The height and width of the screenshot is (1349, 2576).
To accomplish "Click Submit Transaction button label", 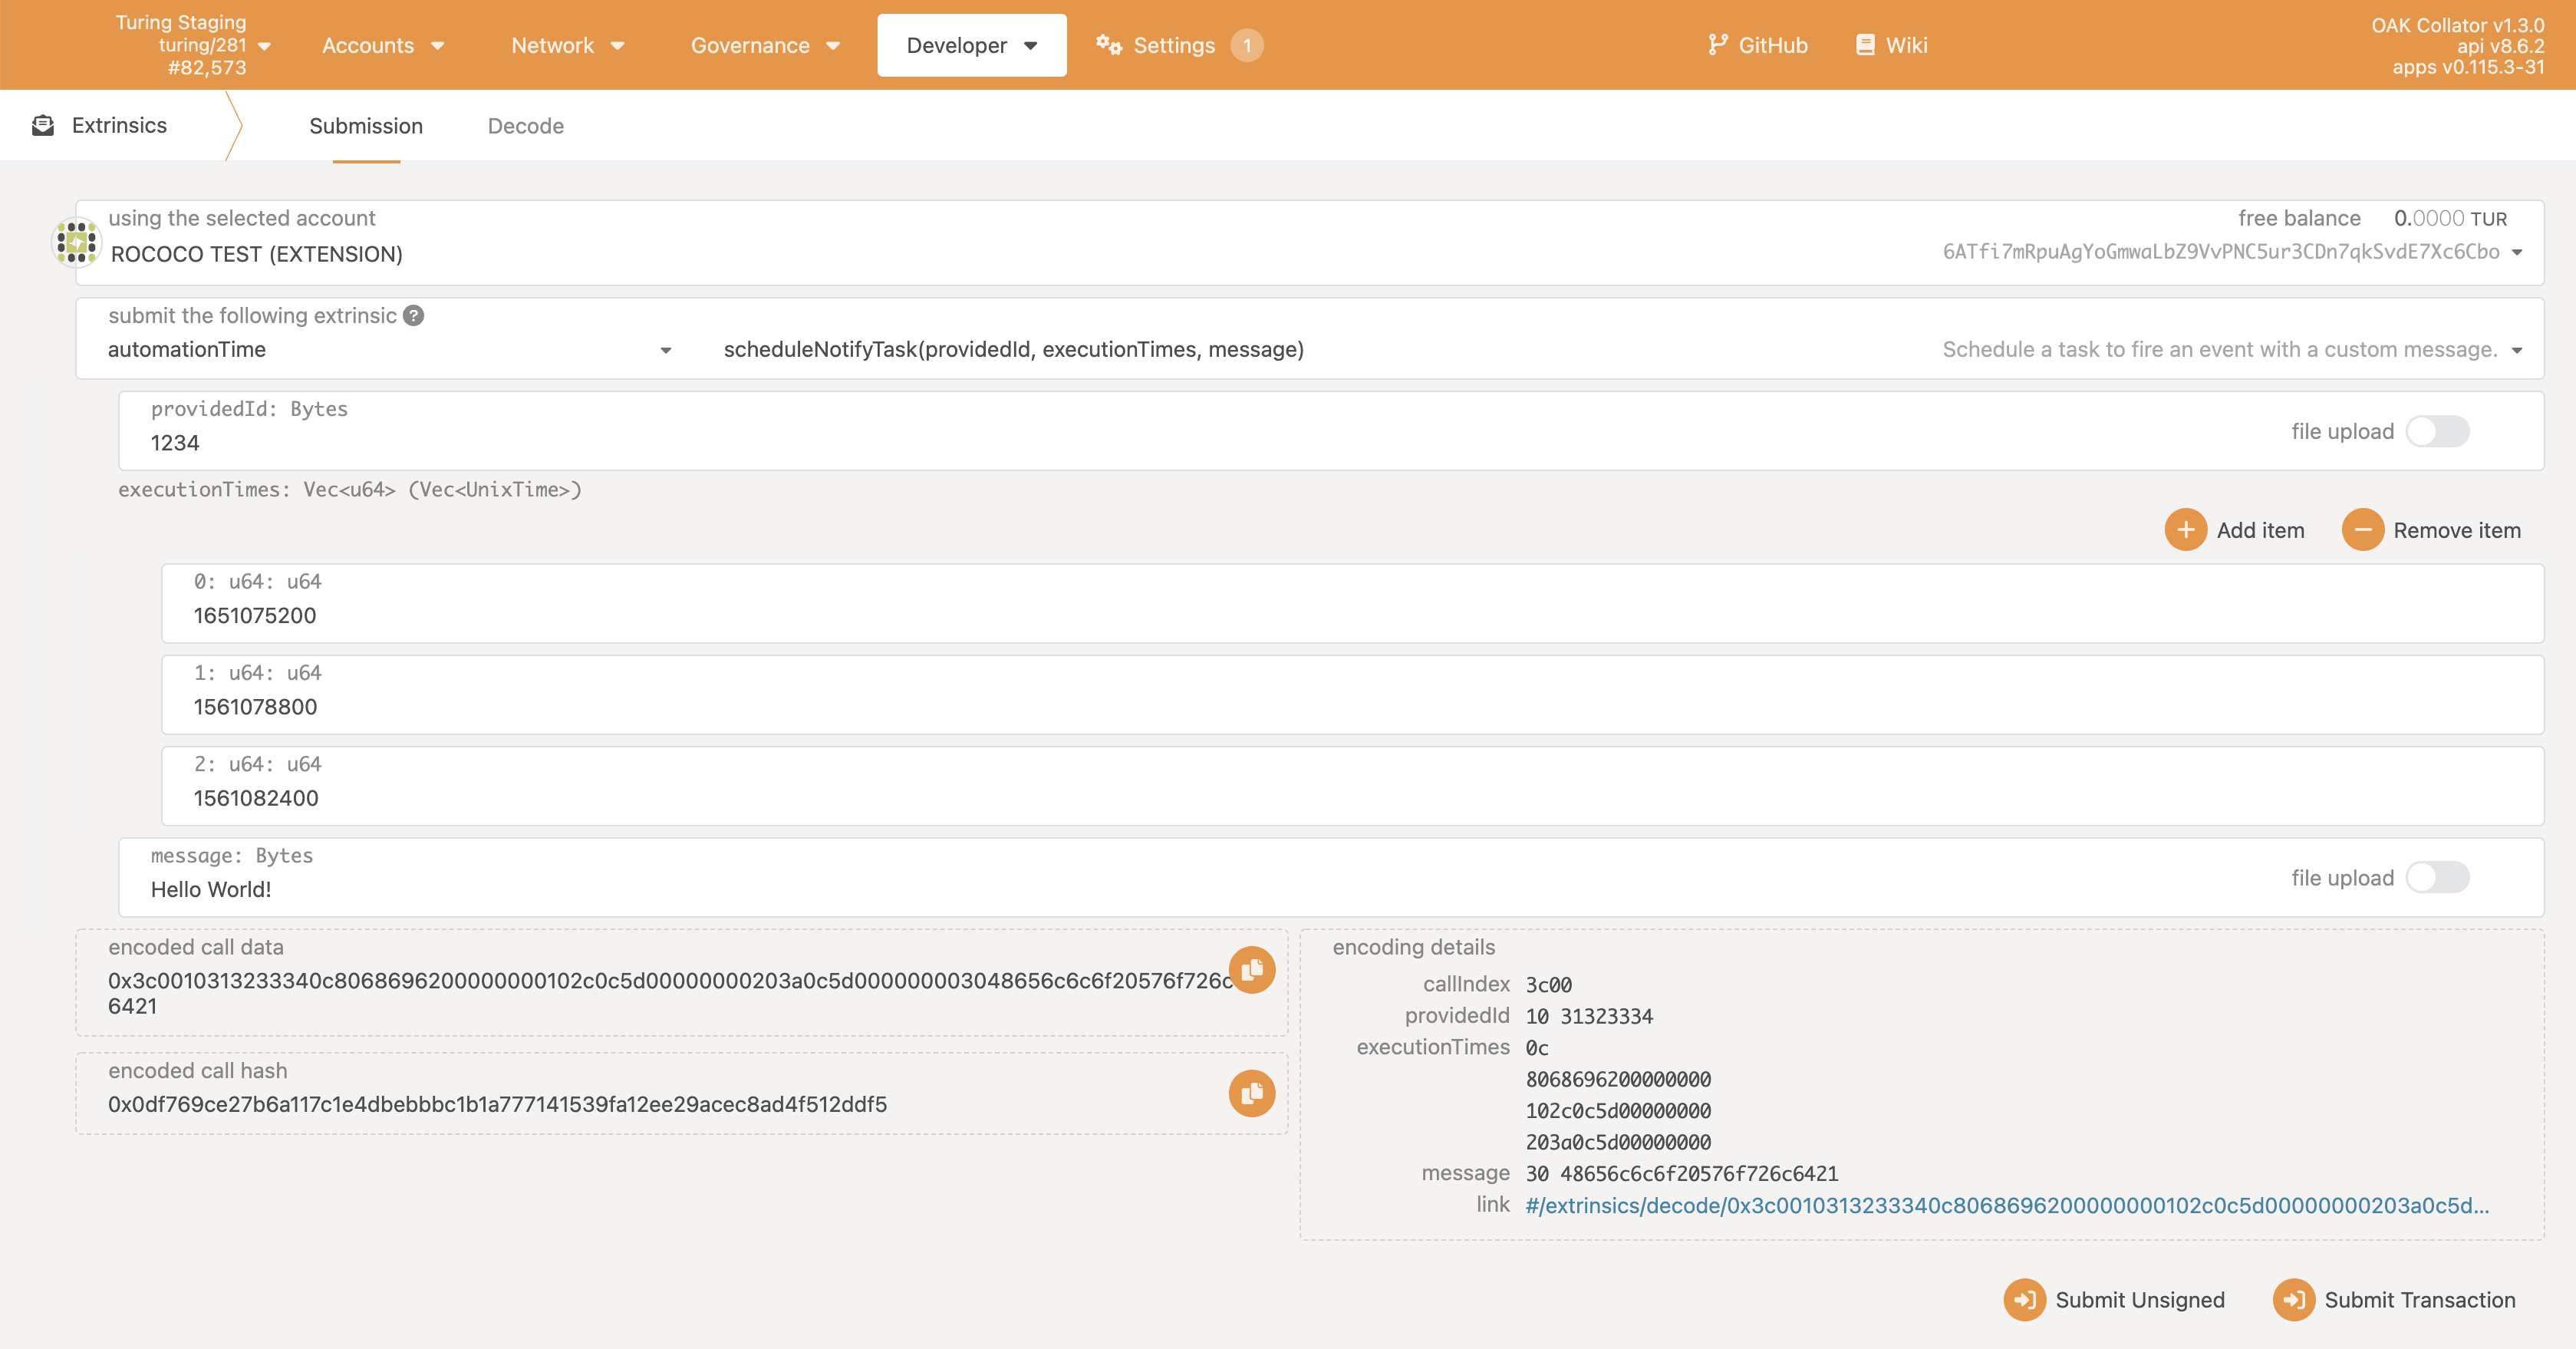I will pos(2420,1300).
